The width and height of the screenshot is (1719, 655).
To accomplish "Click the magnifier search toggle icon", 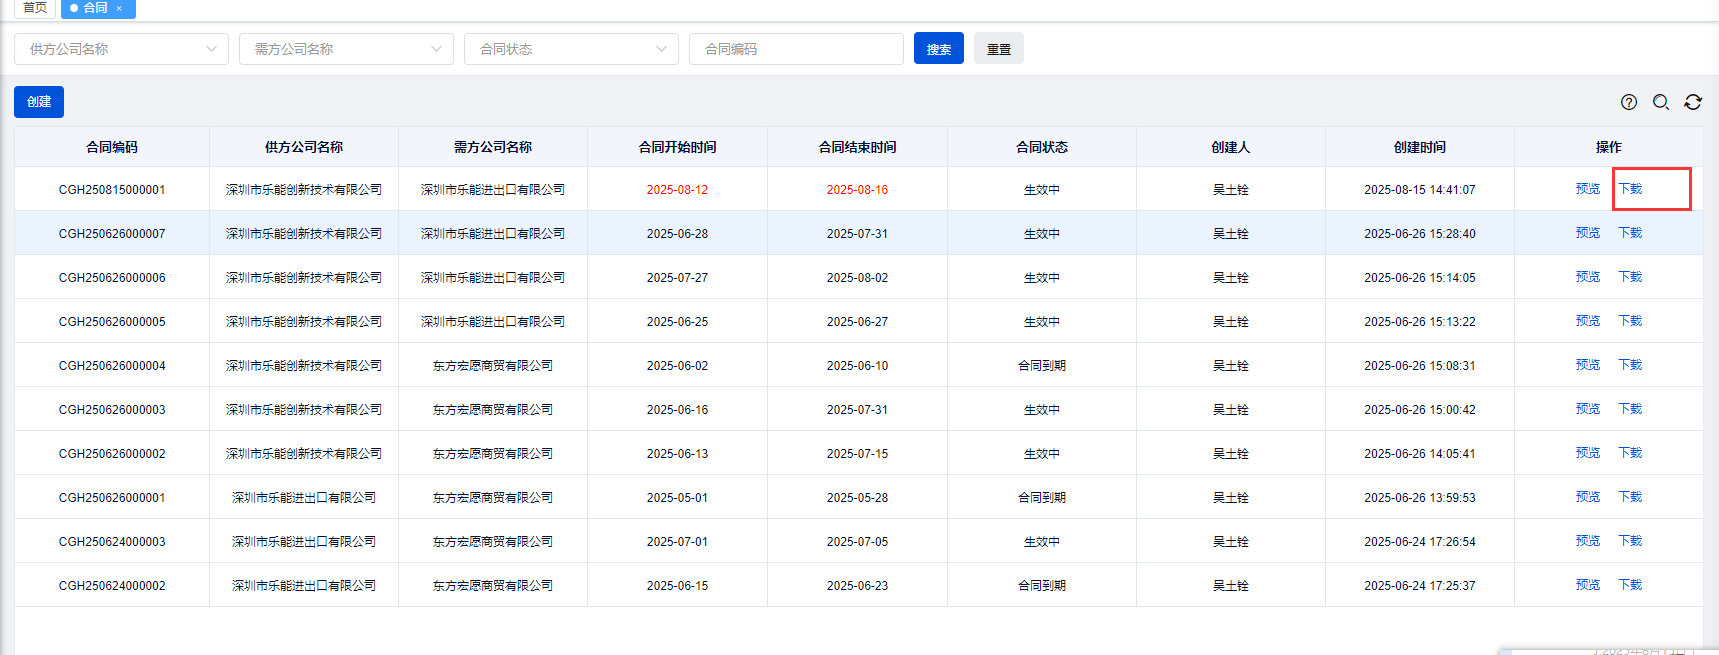I will 1661,102.
